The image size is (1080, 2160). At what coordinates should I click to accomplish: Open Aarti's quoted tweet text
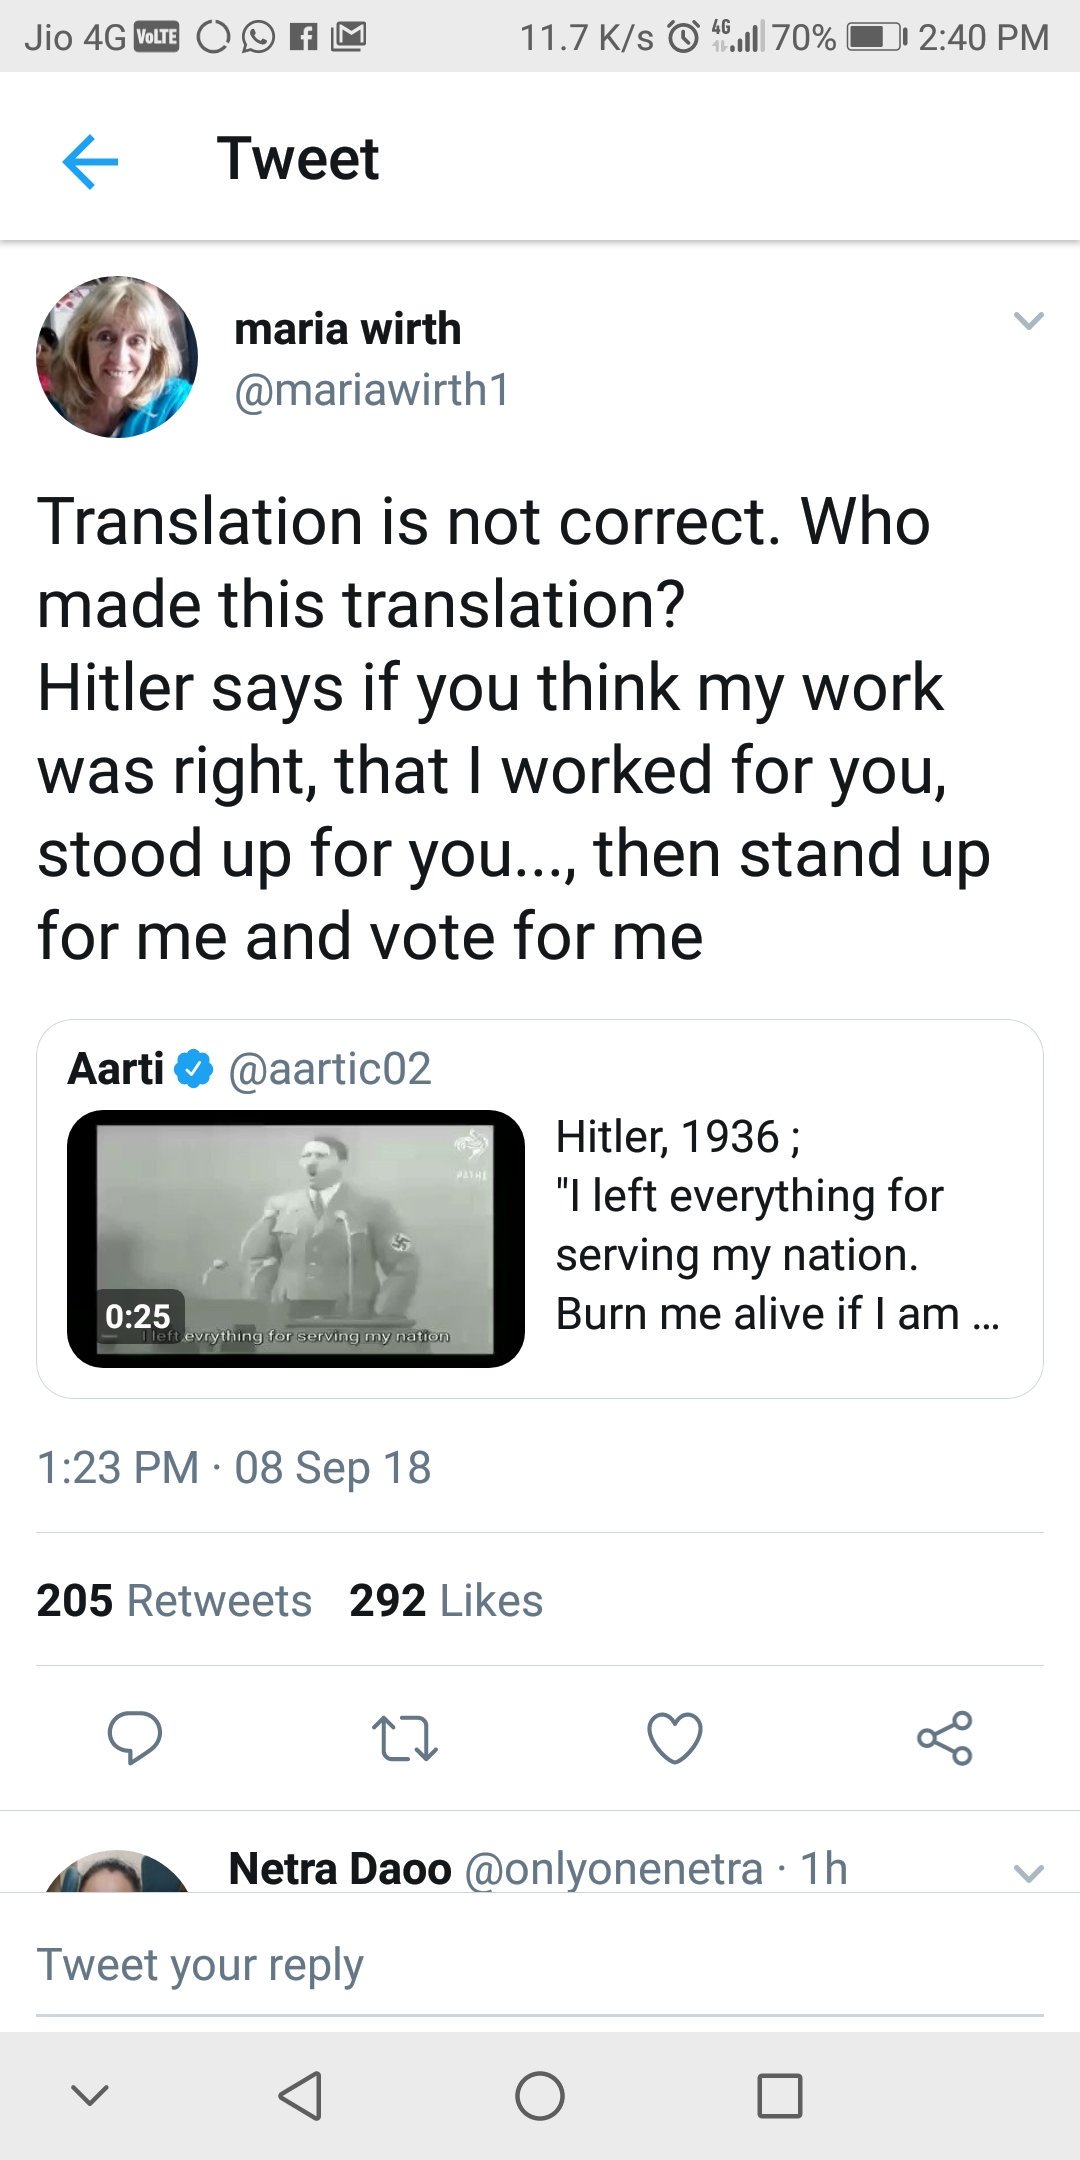click(776, 1225)
